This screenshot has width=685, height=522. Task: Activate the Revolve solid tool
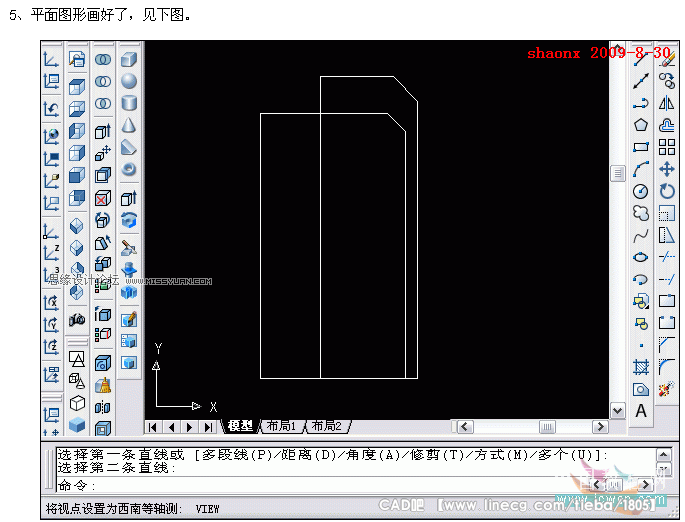pyautogui.click(x=128, y=221)
